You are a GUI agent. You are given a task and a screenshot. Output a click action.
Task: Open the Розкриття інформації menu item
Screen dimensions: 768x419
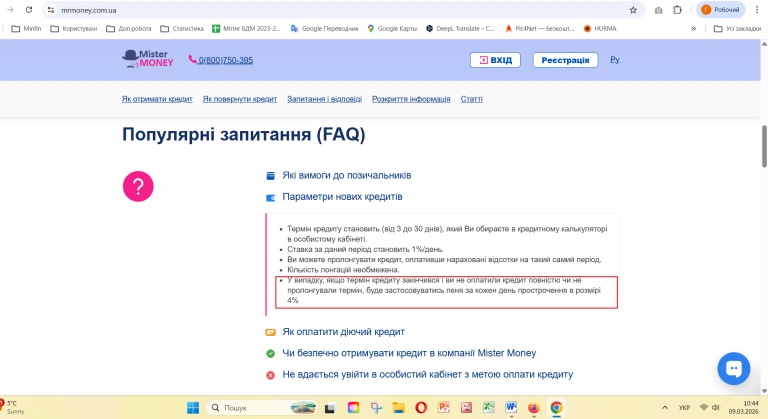411,99
